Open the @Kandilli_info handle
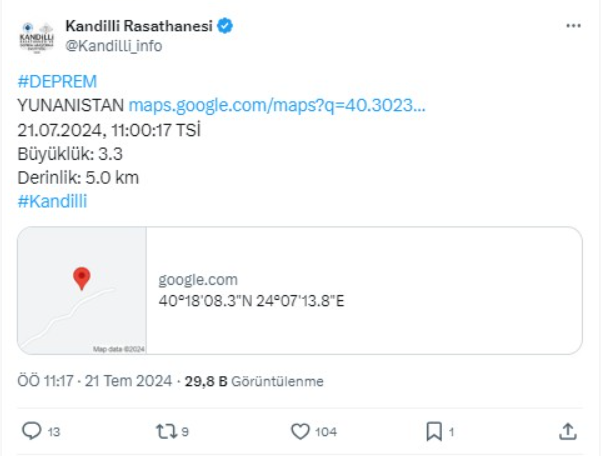 click(x=113, y=46)
